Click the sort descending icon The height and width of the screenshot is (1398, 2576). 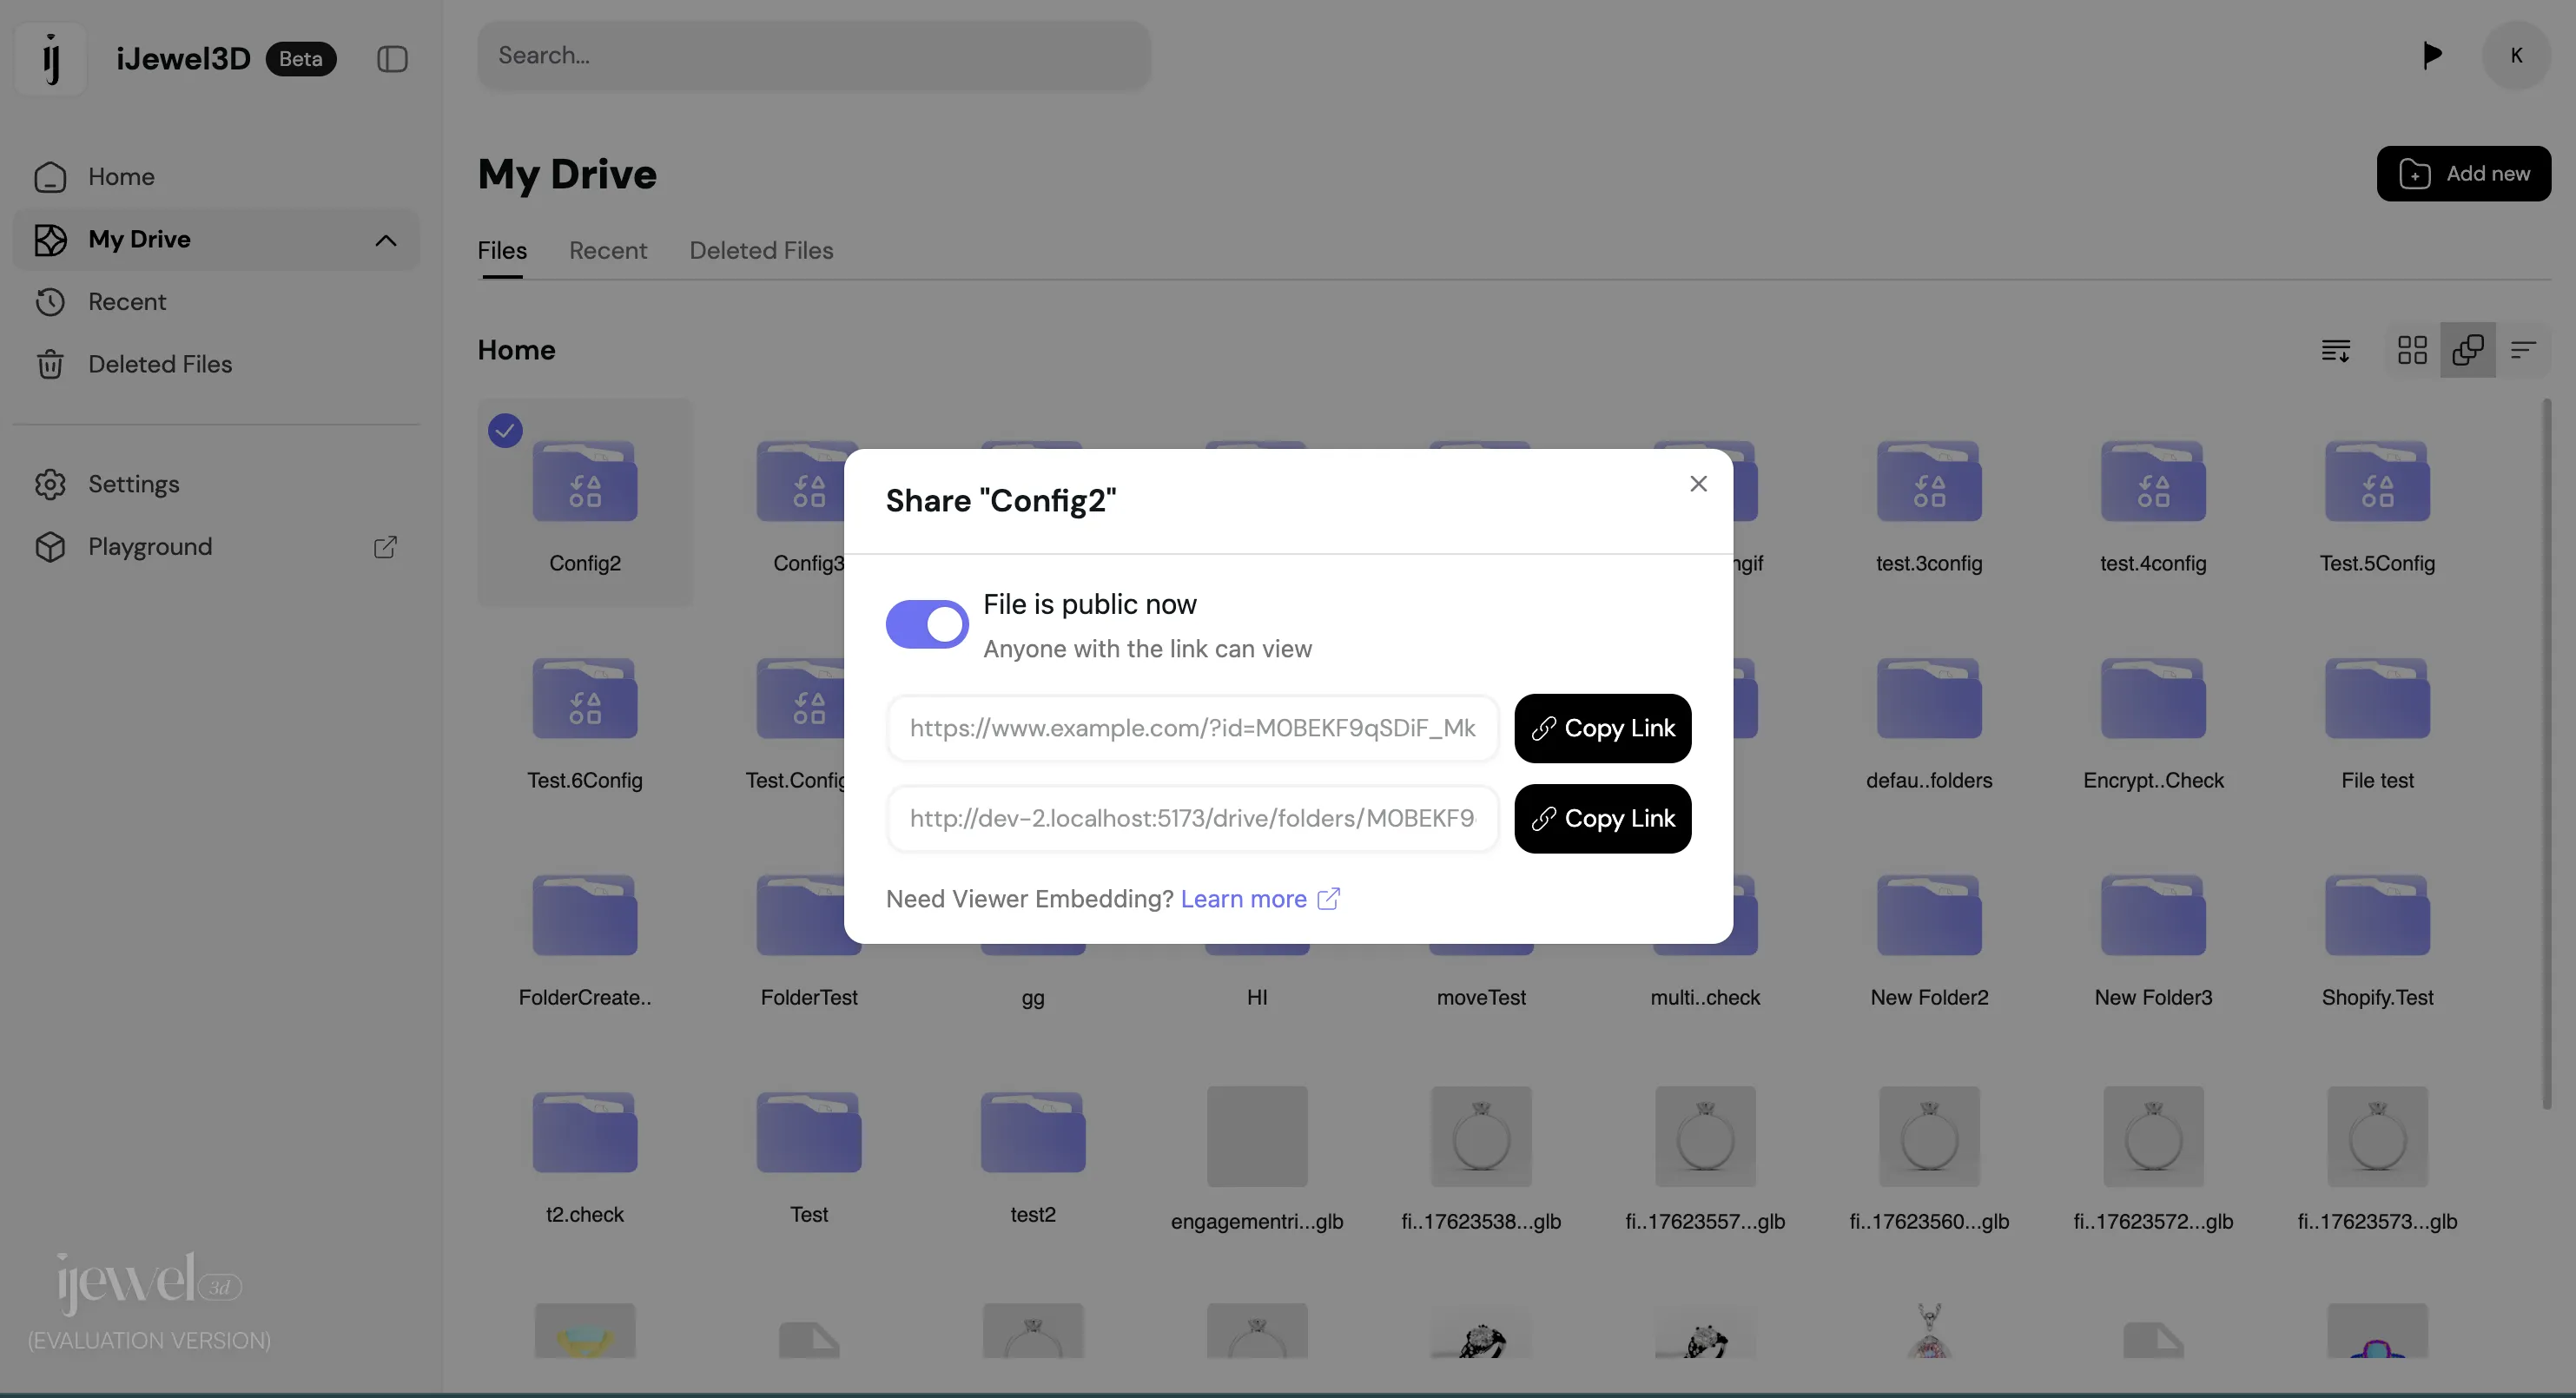click(x=2336, y=350)
